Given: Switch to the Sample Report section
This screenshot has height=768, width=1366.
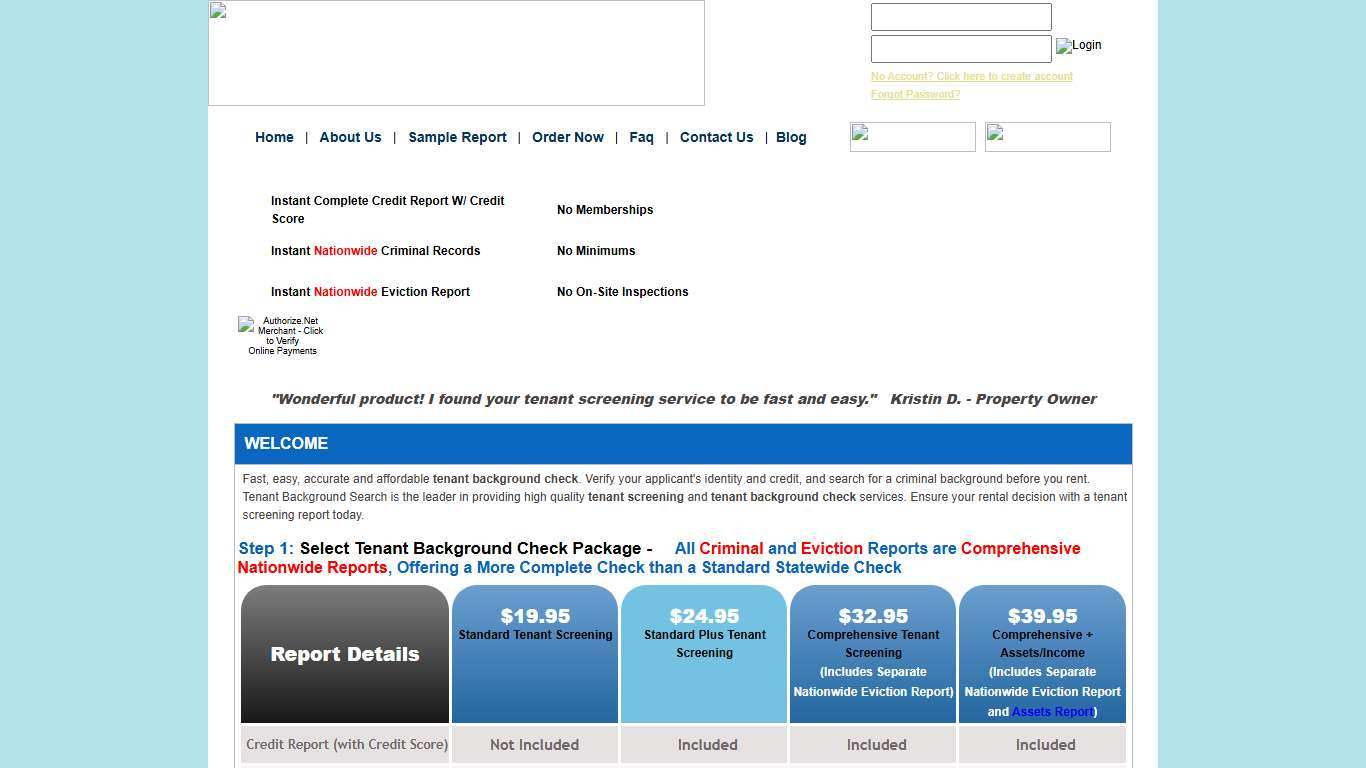Looking at the screenshot, I should [x=457, y=137].
